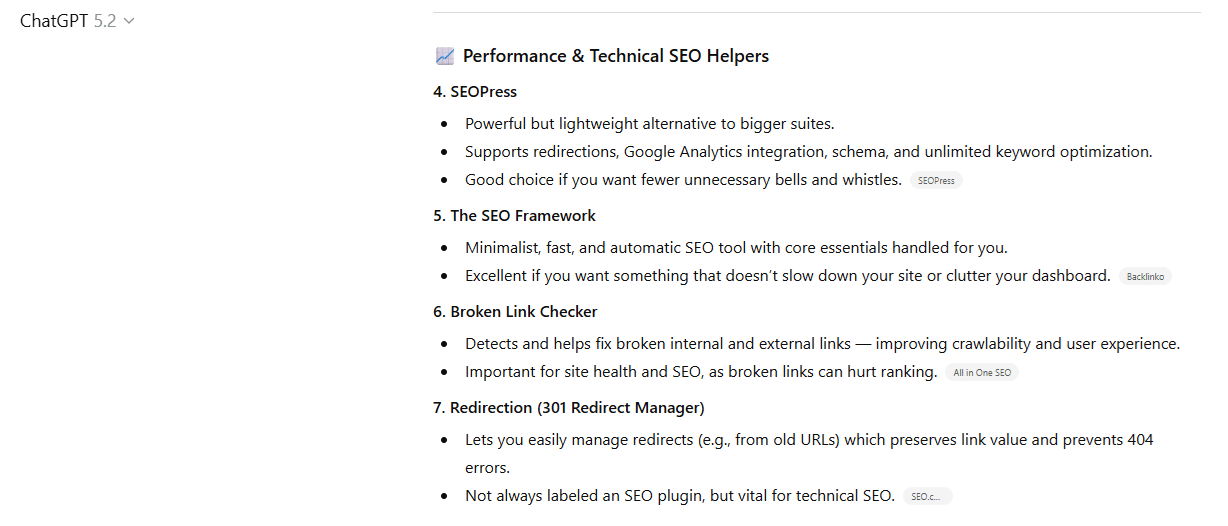Open the Backlinko source citation
1228x526 pixels.
1145,276
